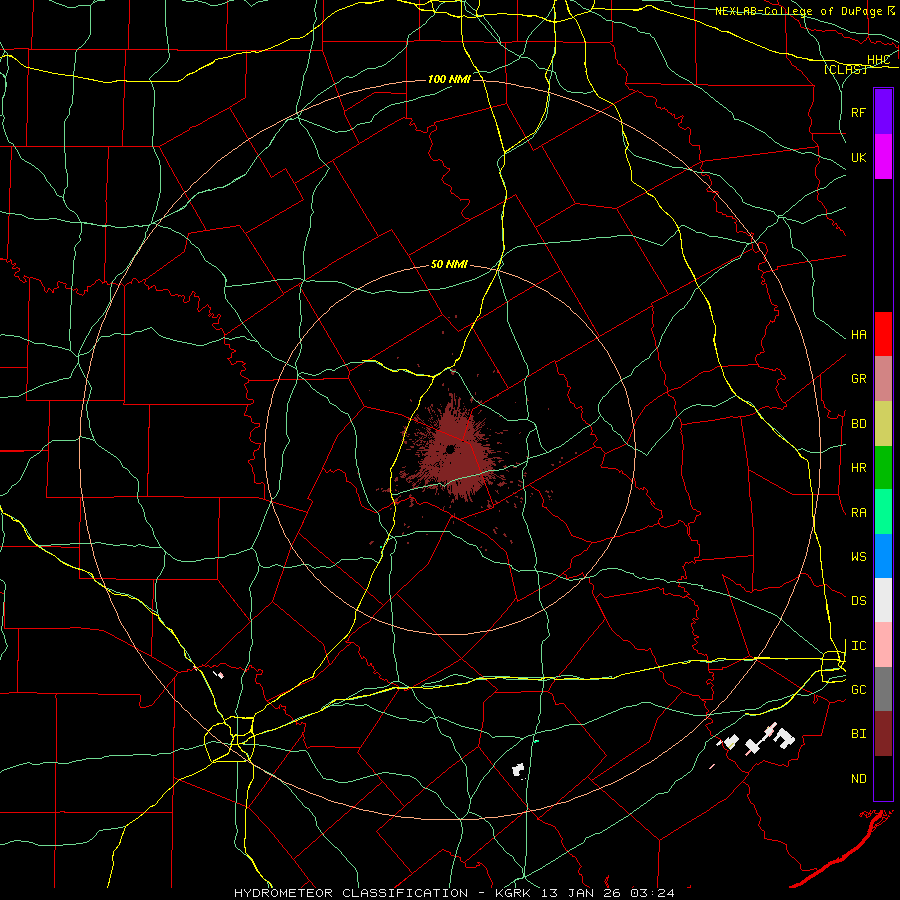
Task: Click the "ND" legend label
Action: (858, 779)
